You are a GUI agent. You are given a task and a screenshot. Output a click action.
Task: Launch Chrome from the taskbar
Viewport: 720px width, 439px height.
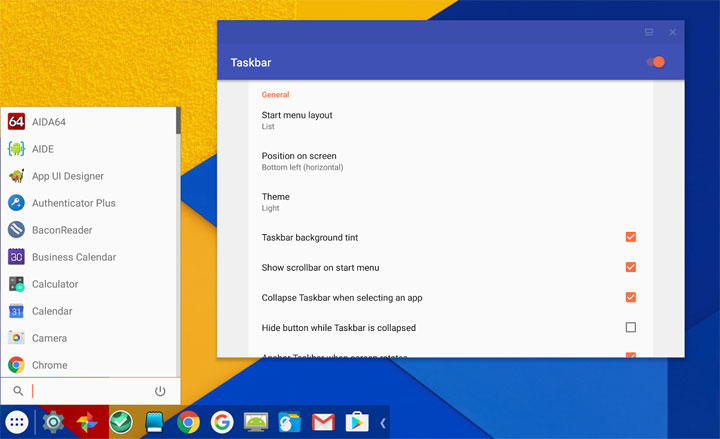(x=188, y=422)
